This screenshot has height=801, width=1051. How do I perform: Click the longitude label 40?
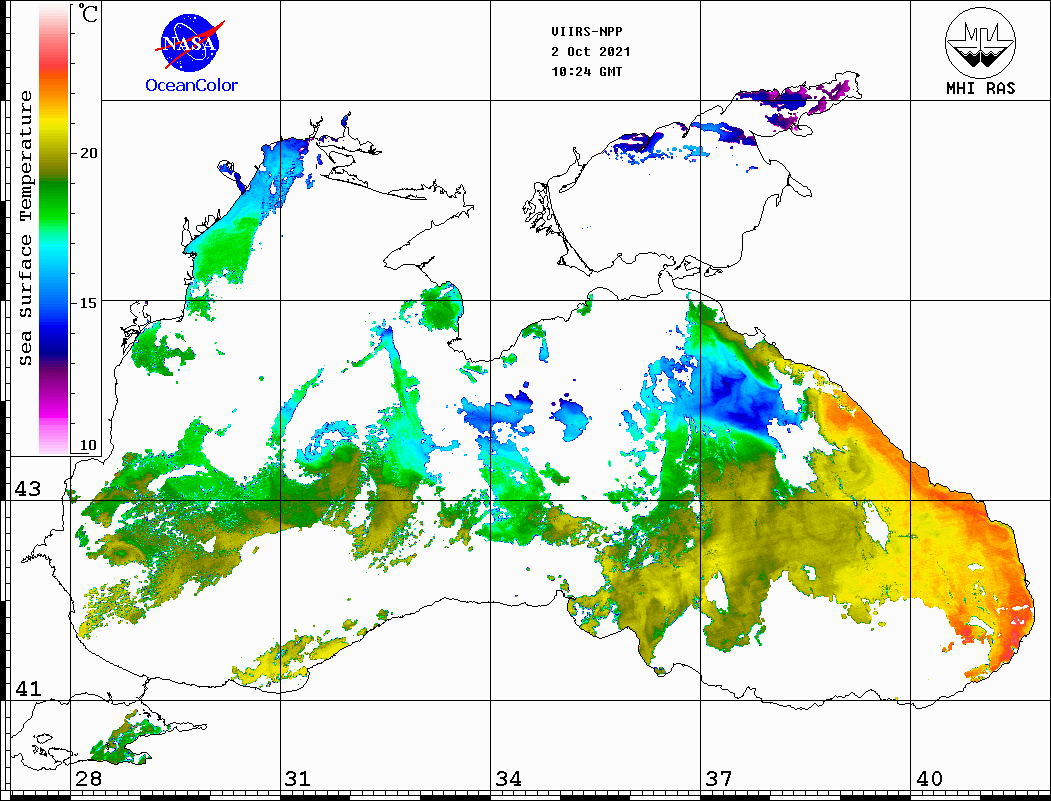[928, 778]
